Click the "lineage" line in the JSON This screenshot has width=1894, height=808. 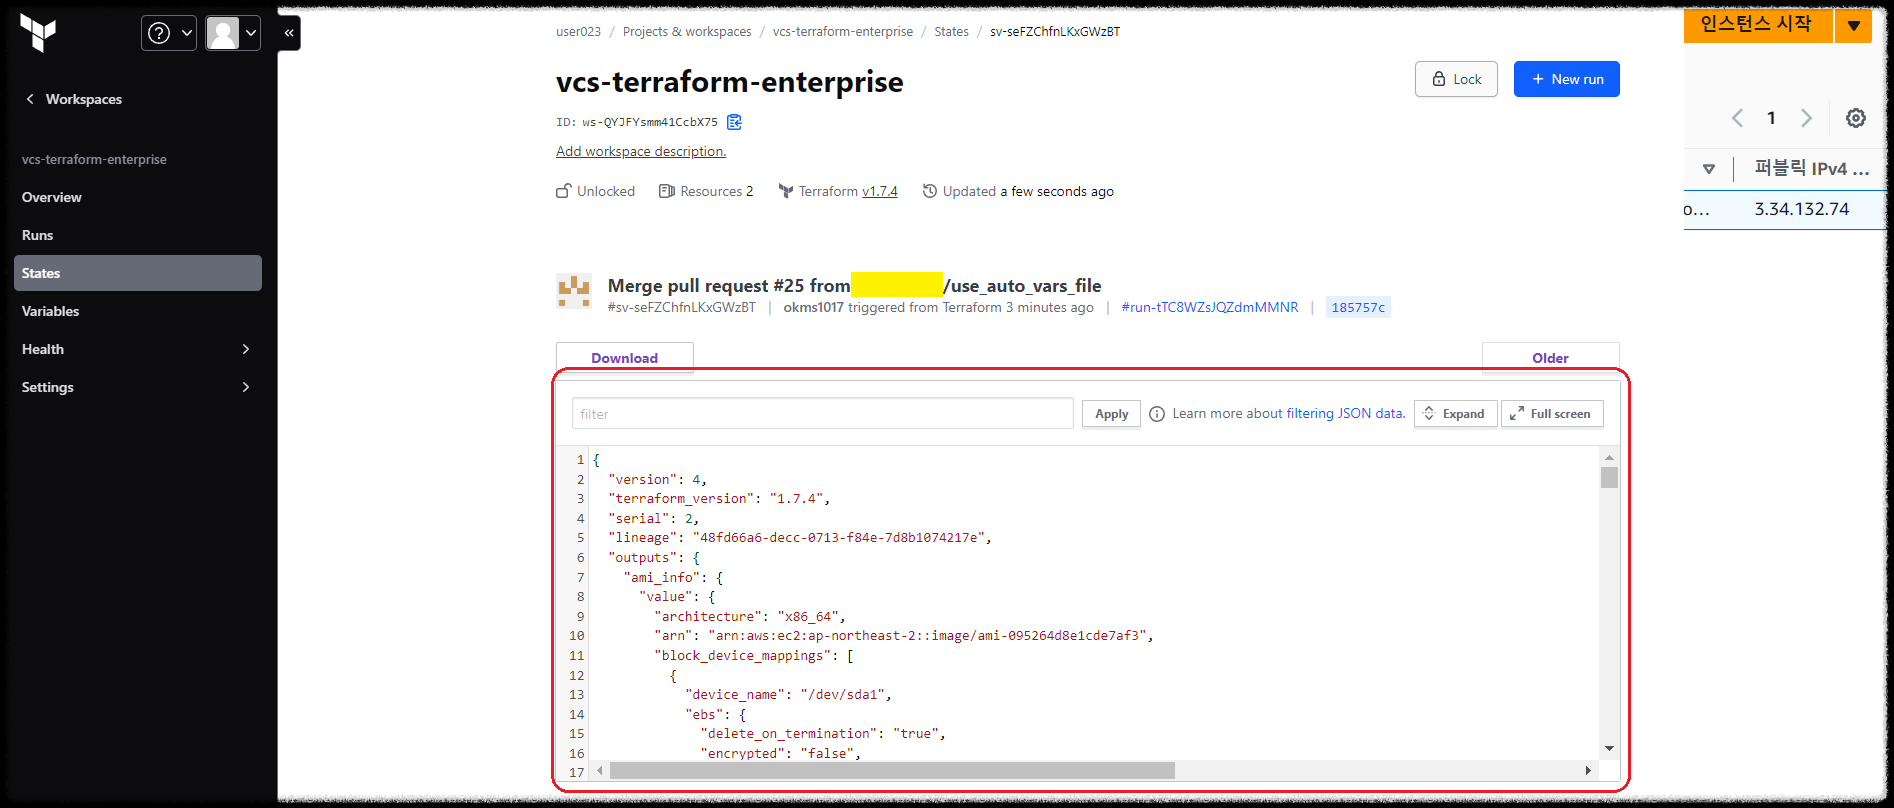800,538
